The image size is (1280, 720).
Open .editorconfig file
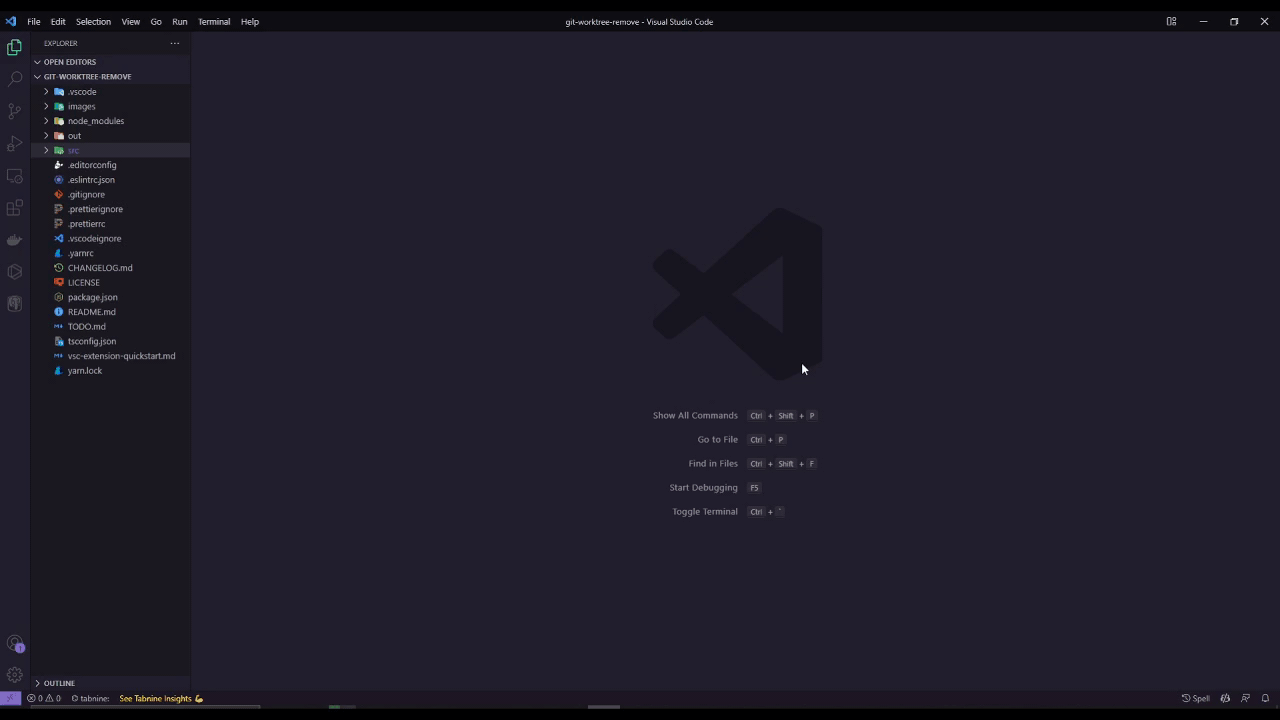[110, 165]
